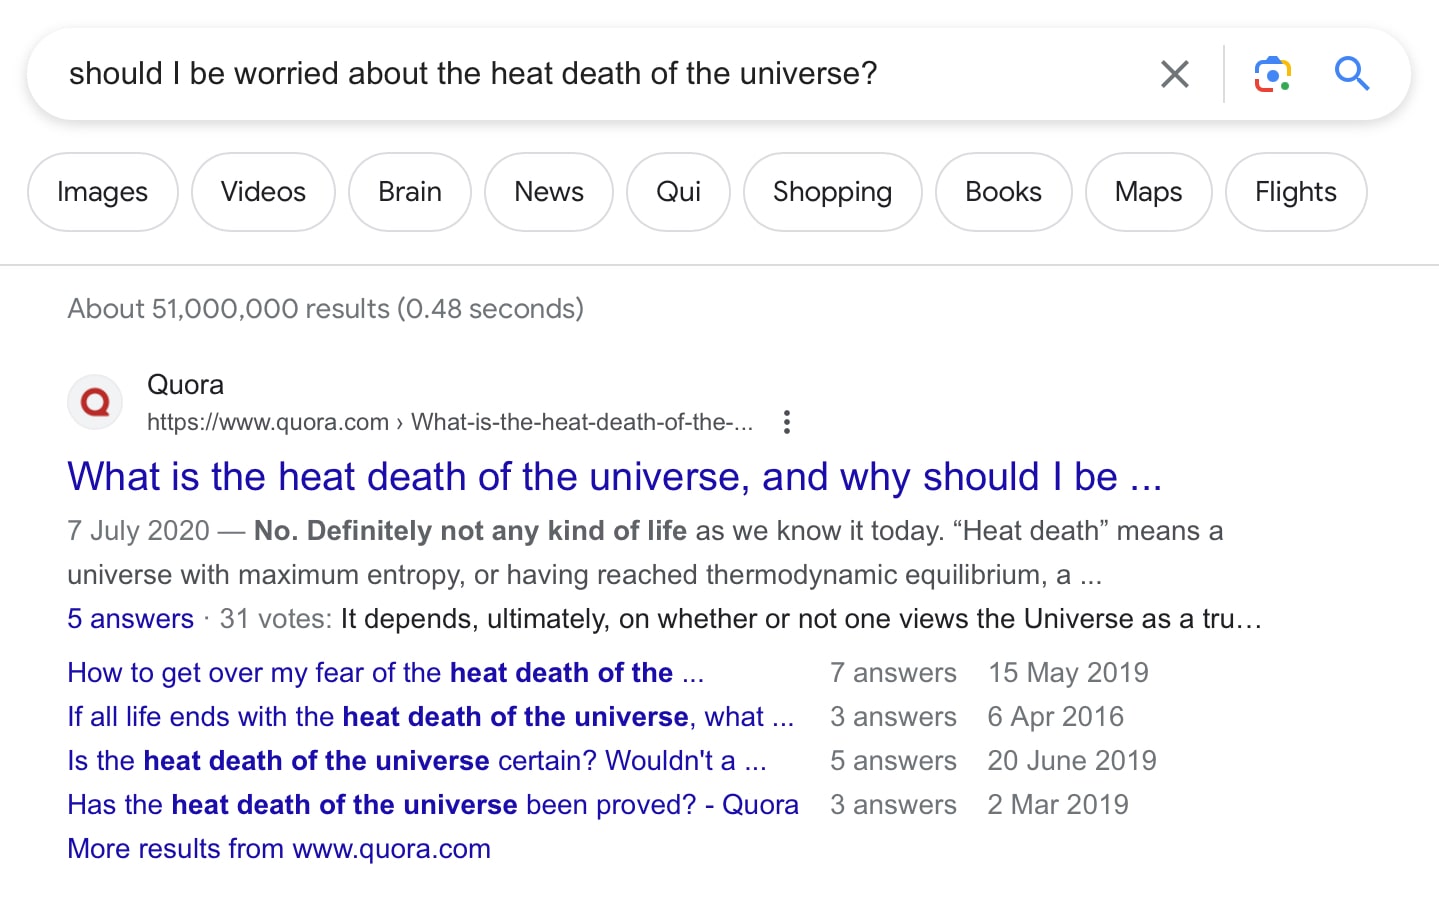Select the Shopping filter
The height and width of the screenshot is (899, 1439).
832,192
